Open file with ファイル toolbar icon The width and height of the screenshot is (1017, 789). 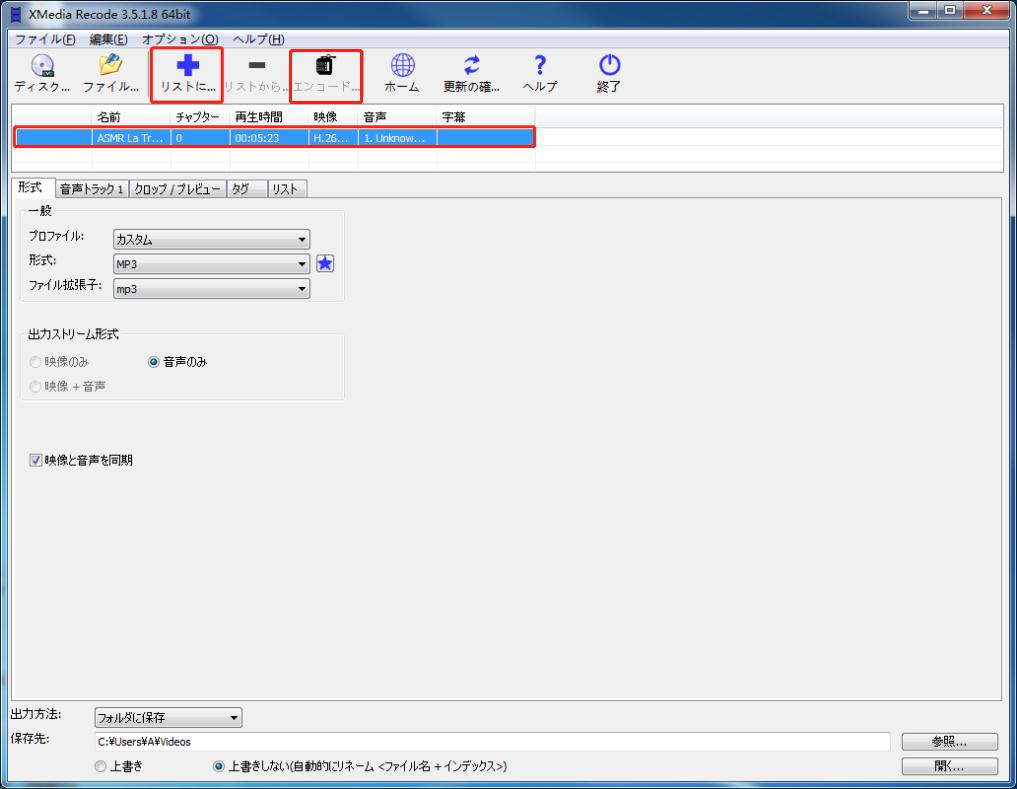(111, 73)
